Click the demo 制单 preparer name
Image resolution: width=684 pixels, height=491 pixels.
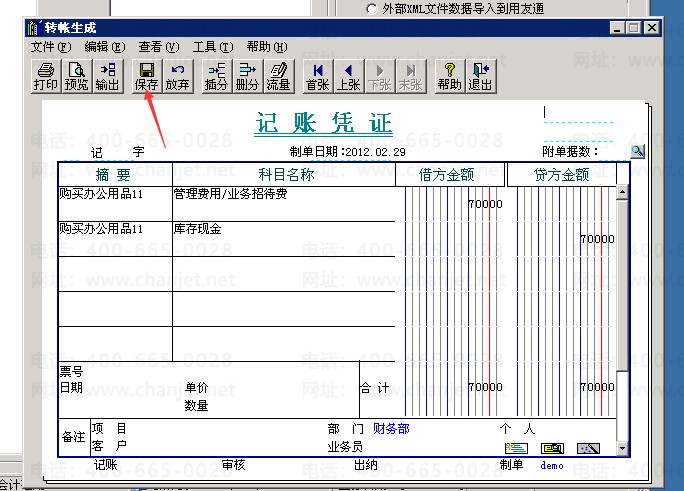(552, 466)
